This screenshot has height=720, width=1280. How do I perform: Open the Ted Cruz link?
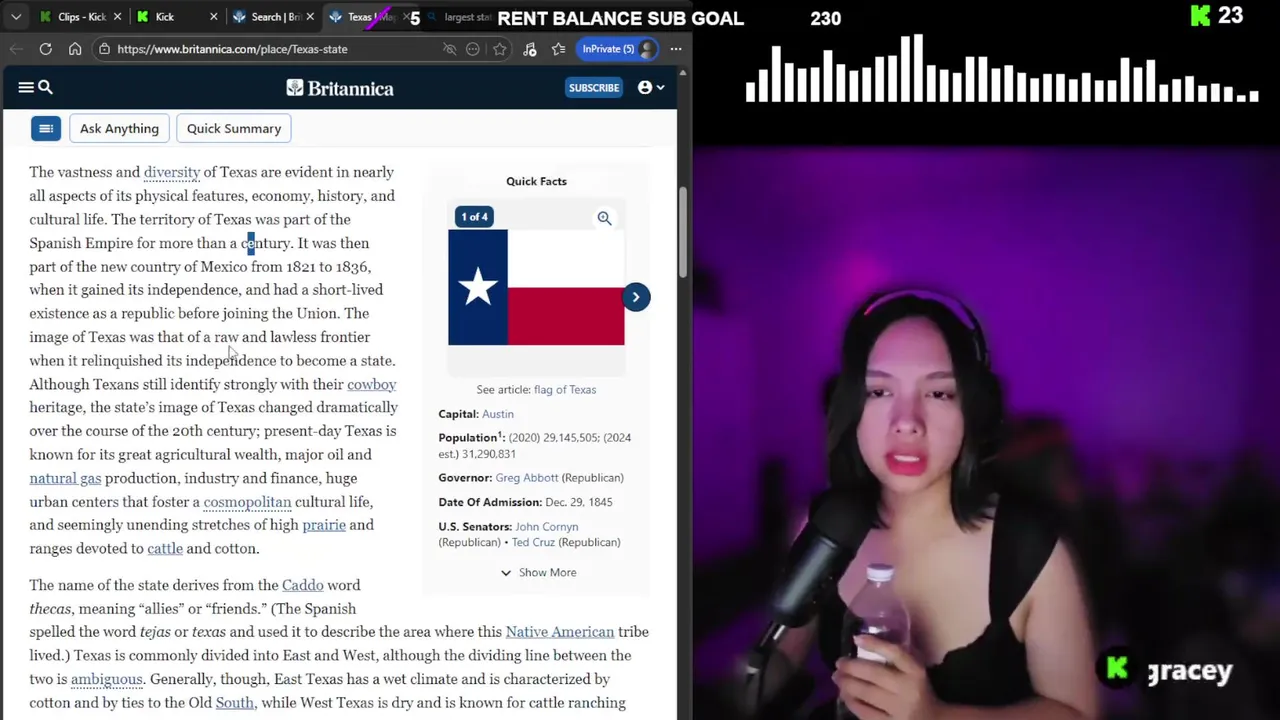533,543
